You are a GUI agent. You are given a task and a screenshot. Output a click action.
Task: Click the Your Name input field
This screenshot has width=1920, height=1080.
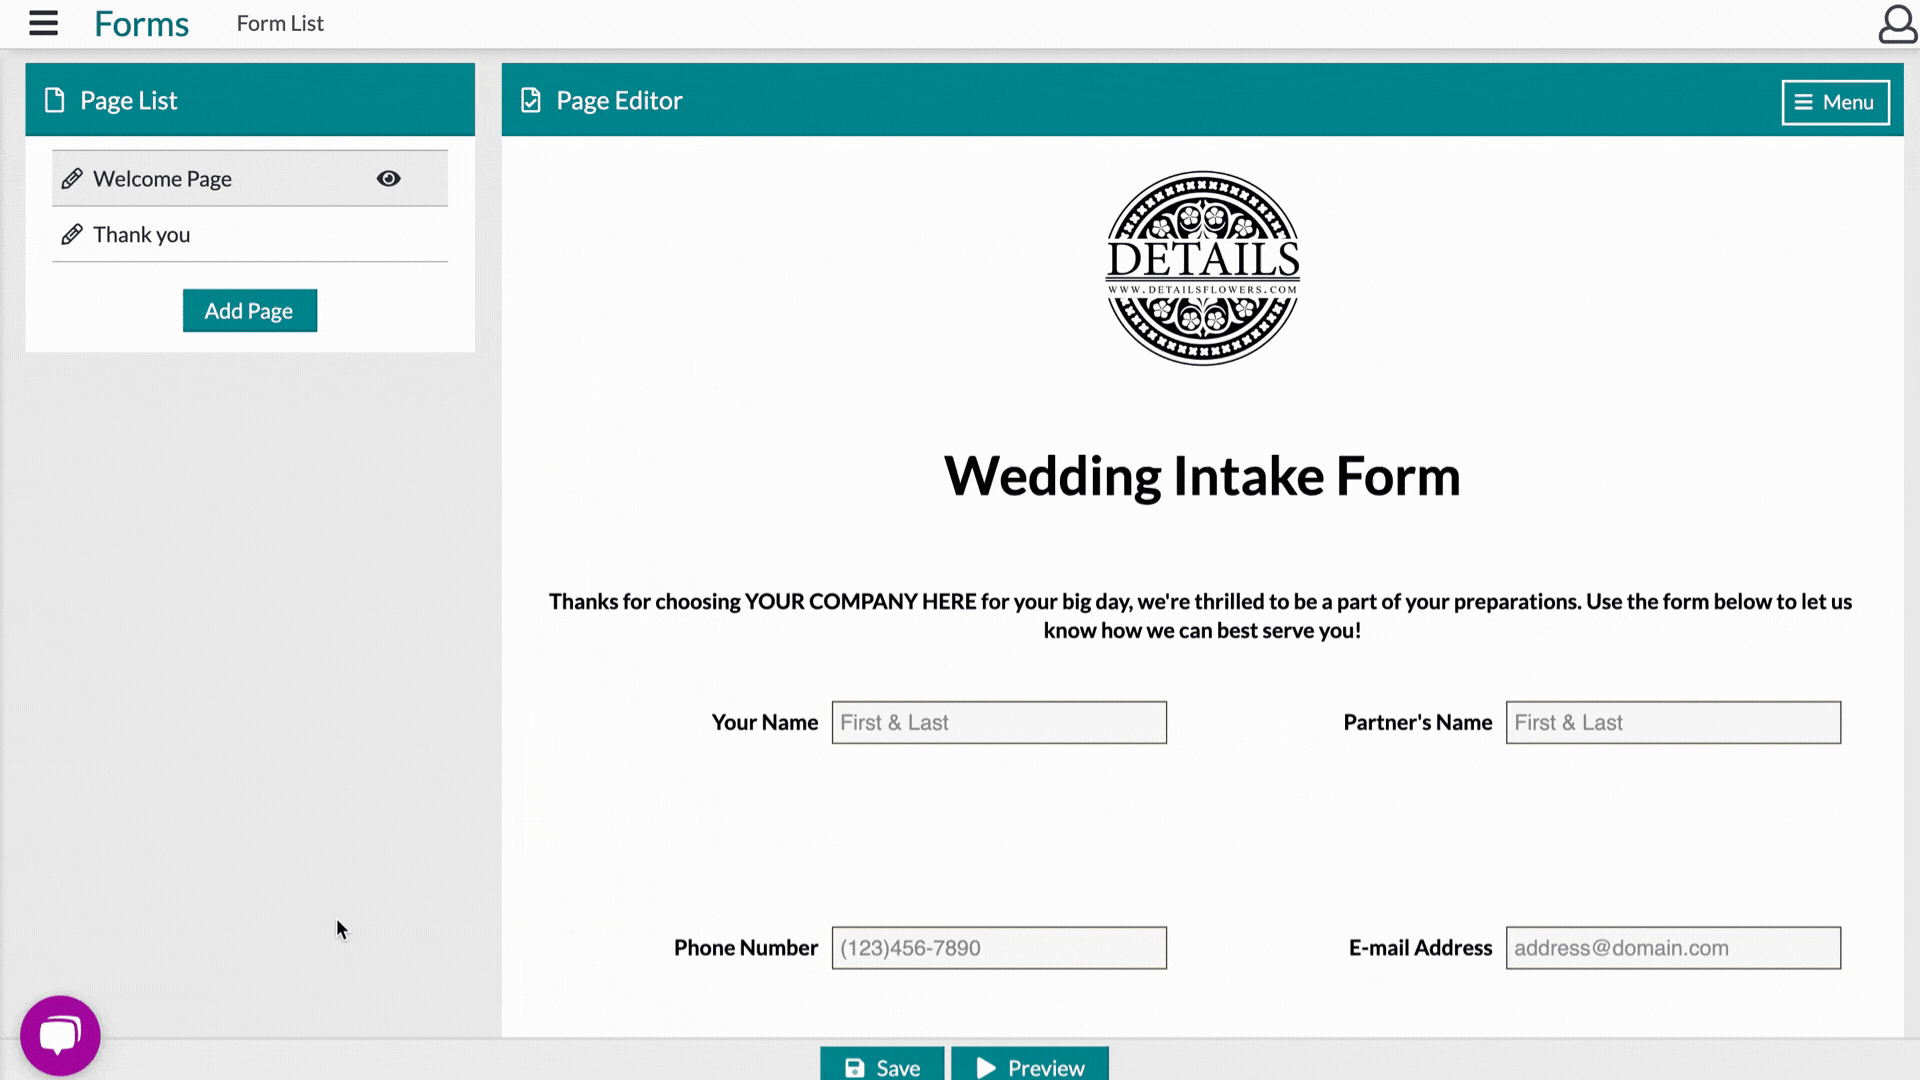(999, 722)
